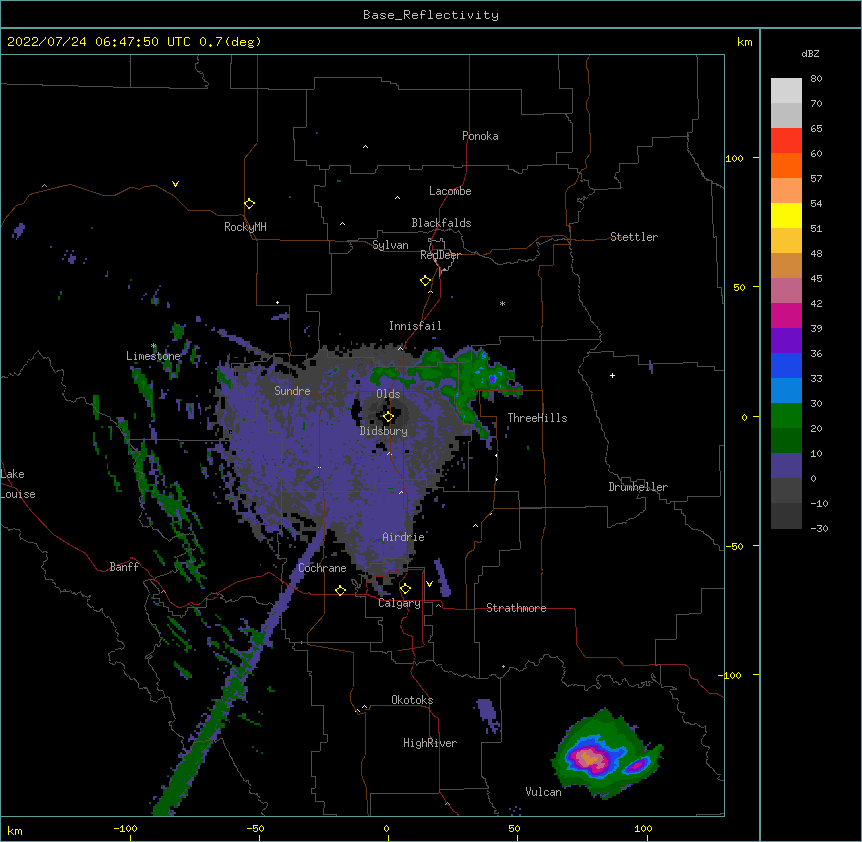This screenshot has width=862, height=842.
Task: Click the yellow radar site marker near Didsbury
Action: coord(388,417)
